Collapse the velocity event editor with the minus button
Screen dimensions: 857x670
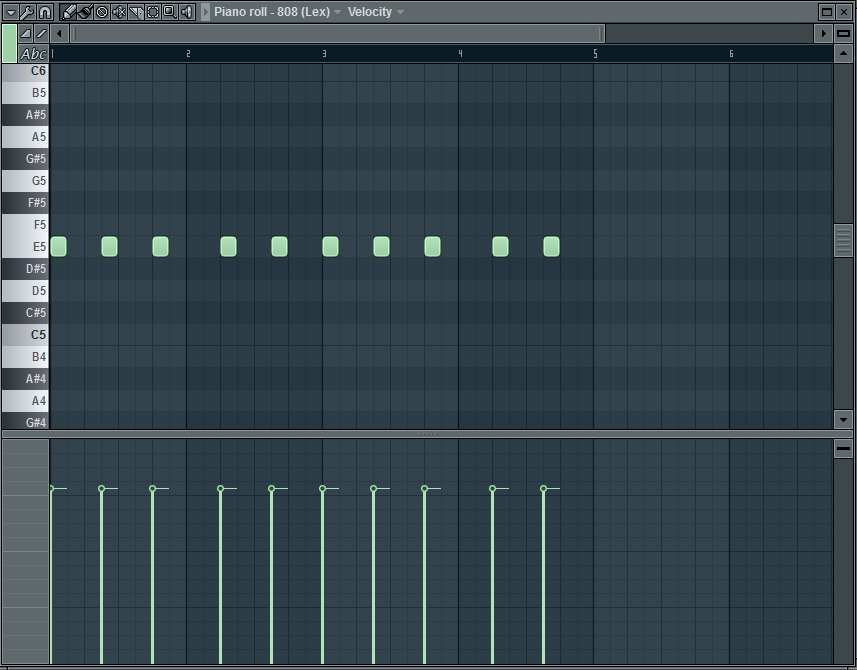(843, 449)
